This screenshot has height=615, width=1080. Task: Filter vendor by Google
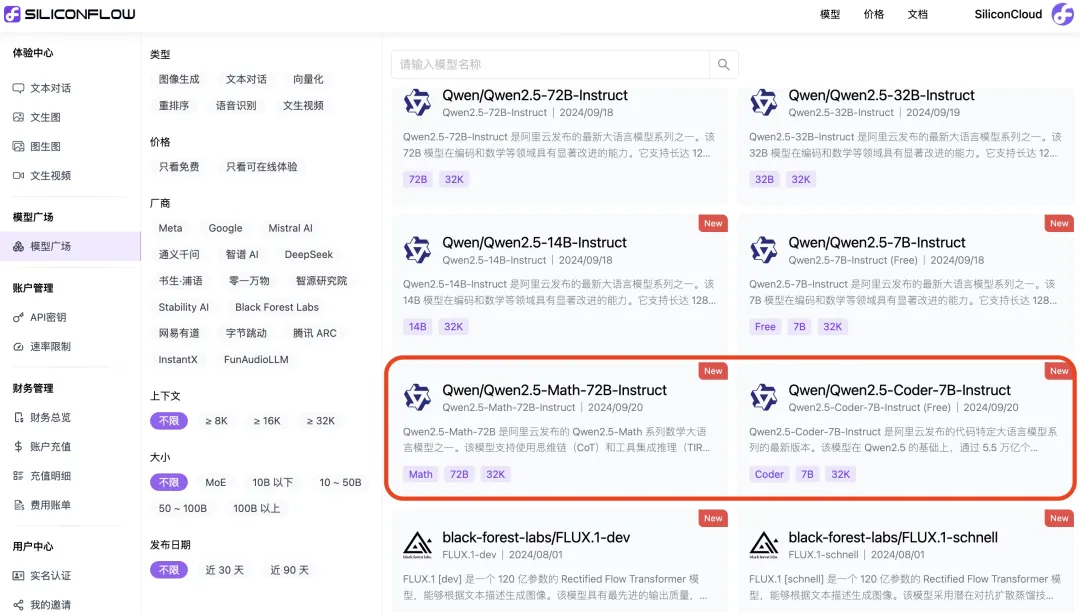point(225,228)
